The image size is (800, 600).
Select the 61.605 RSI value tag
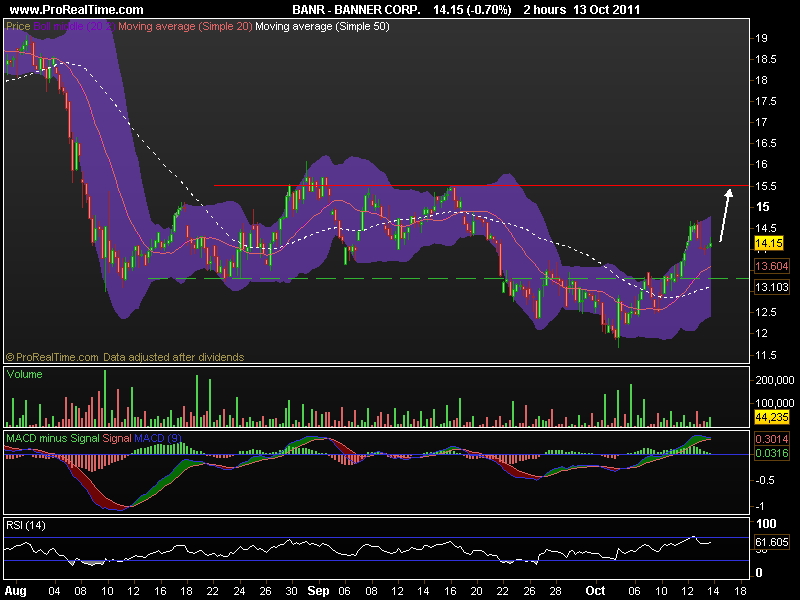pos(771,542)
